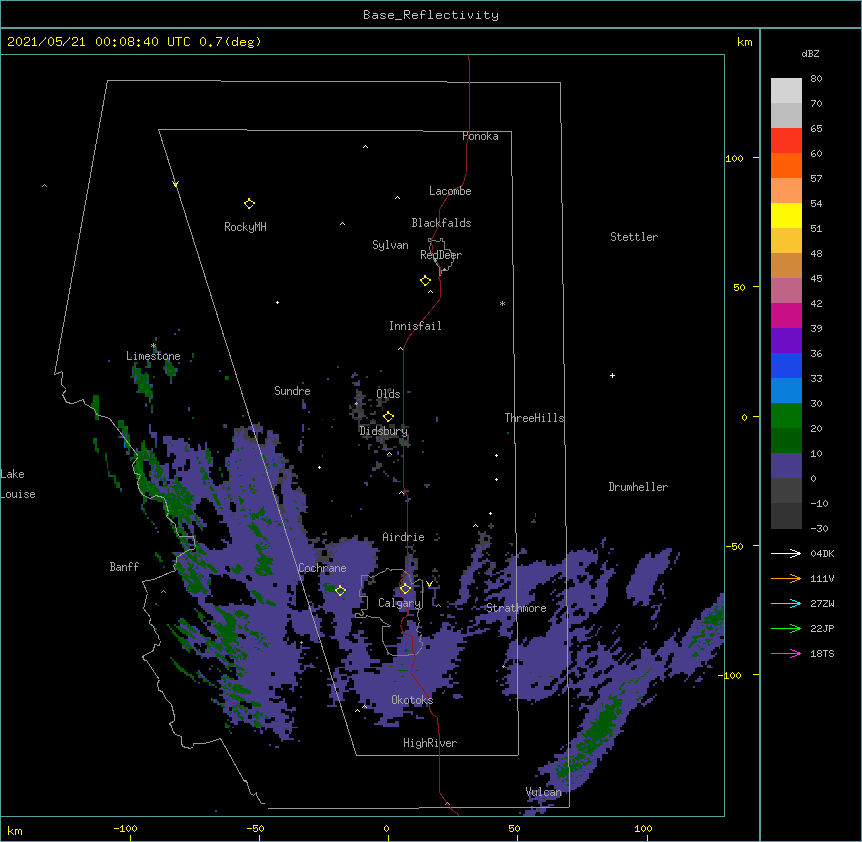
Task: Select the cyan 27ZW arrow legend icon
Action: pos(786,603)
